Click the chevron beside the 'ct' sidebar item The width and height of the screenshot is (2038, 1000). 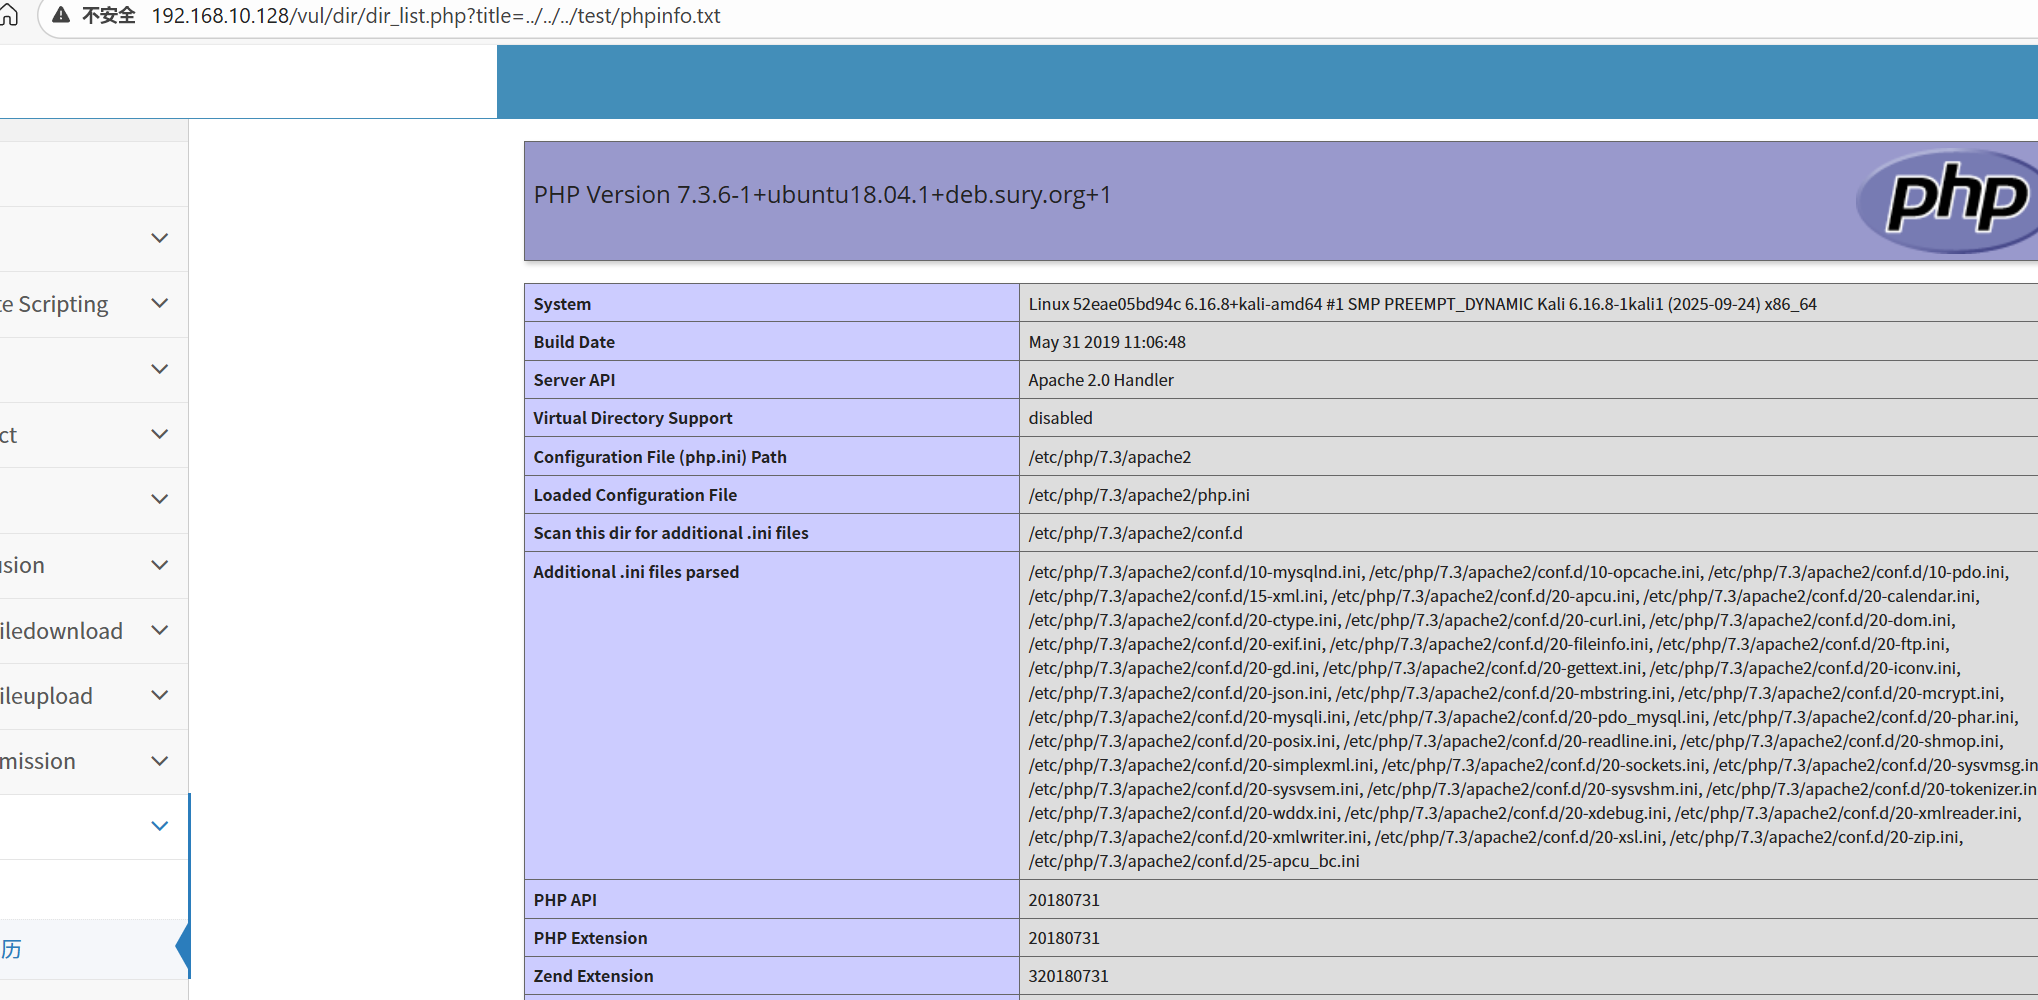[159, 434]
